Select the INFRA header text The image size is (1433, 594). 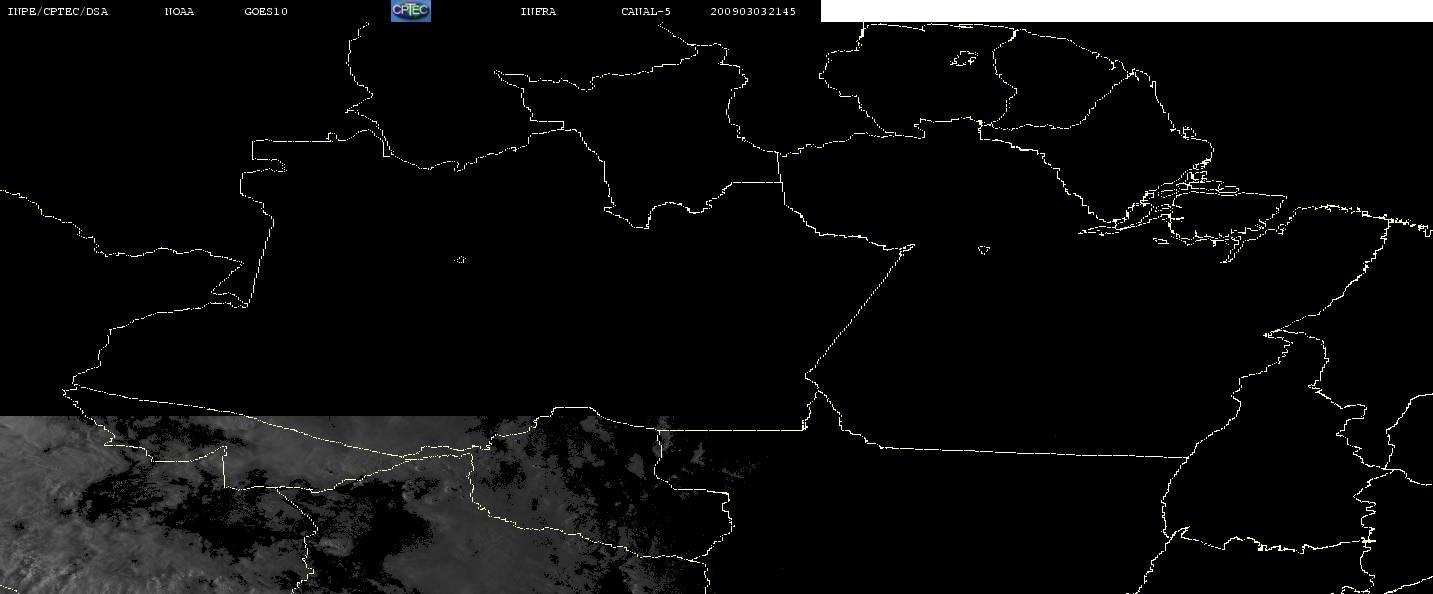coord(538,12)
